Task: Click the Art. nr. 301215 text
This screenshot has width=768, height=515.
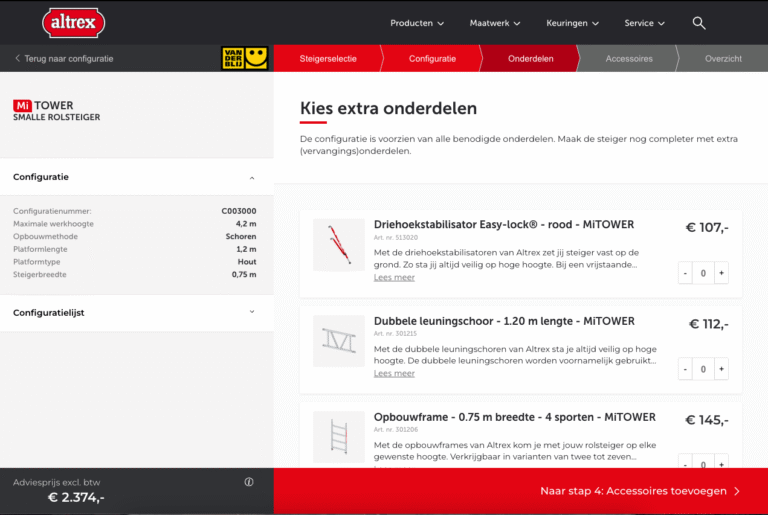Action: pyautogui.click(x=395, y=334)
